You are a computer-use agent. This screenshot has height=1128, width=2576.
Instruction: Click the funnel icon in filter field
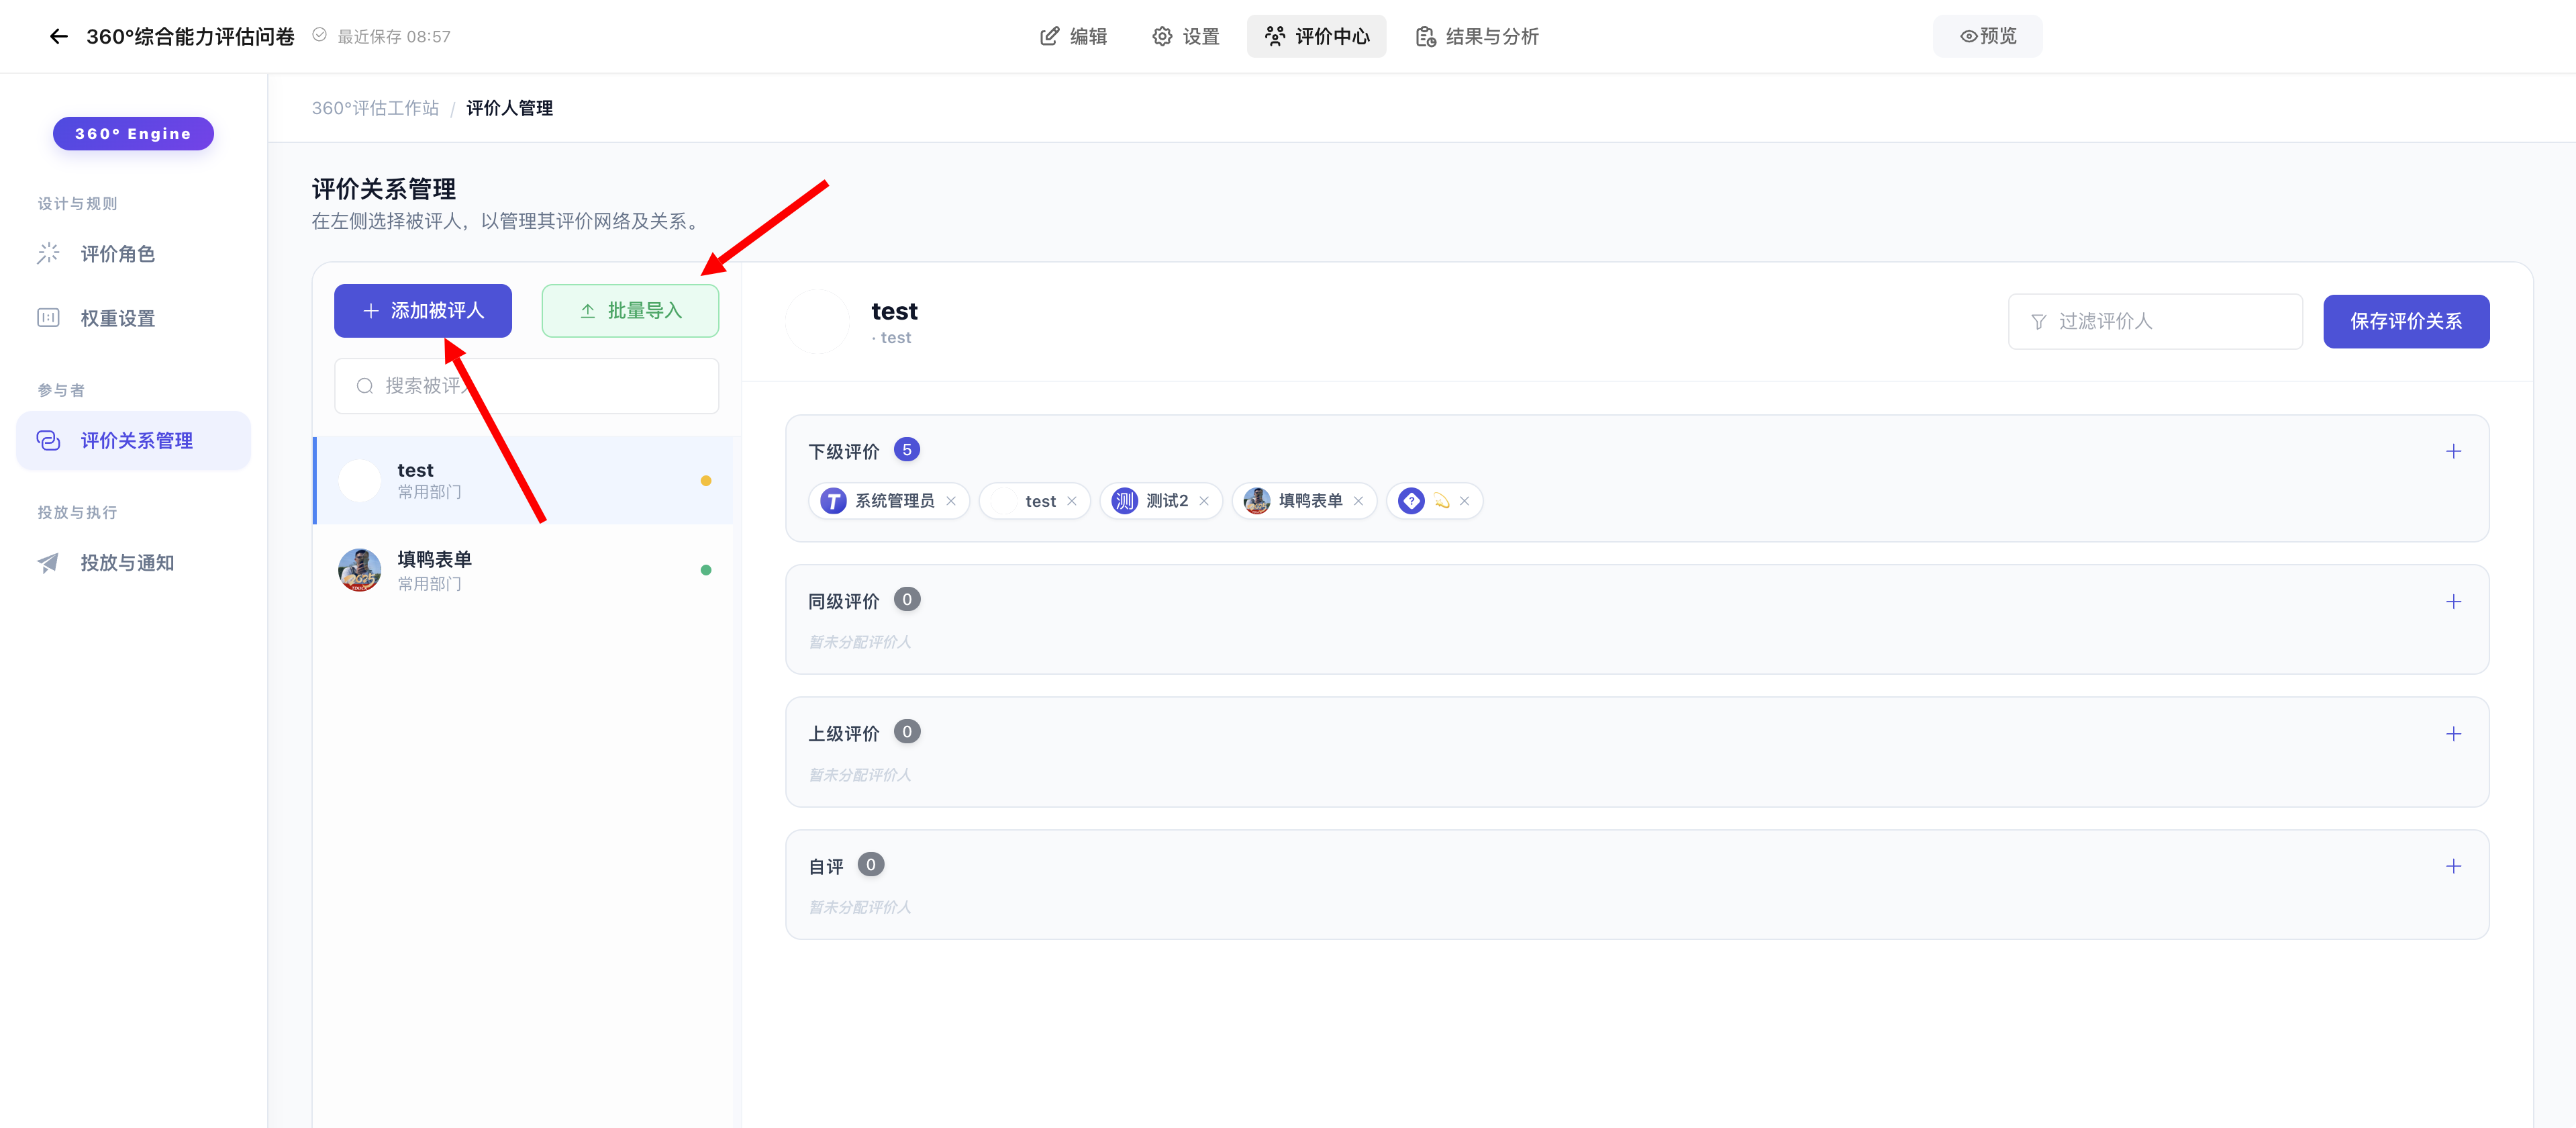(2038, 322)
